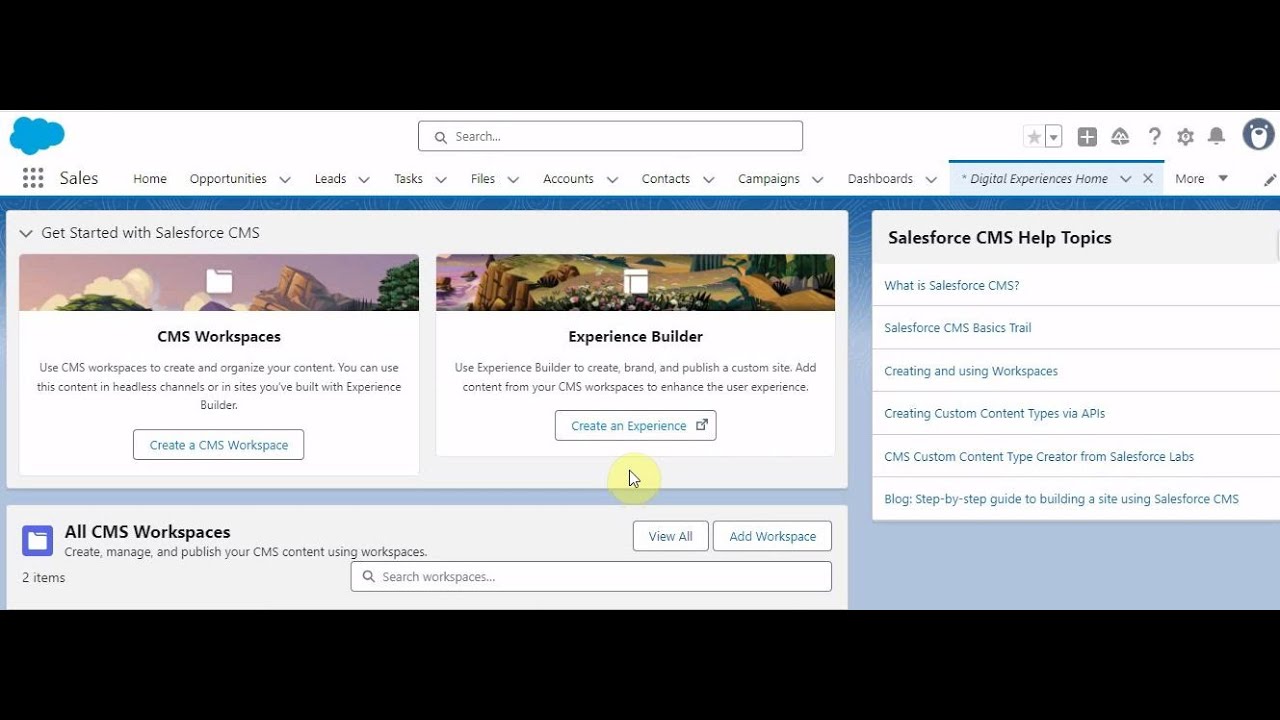Close the Digital Experiences Home tab
Image resolution: width=1280 pixels, height=720 pixels.
point(1148,179)
